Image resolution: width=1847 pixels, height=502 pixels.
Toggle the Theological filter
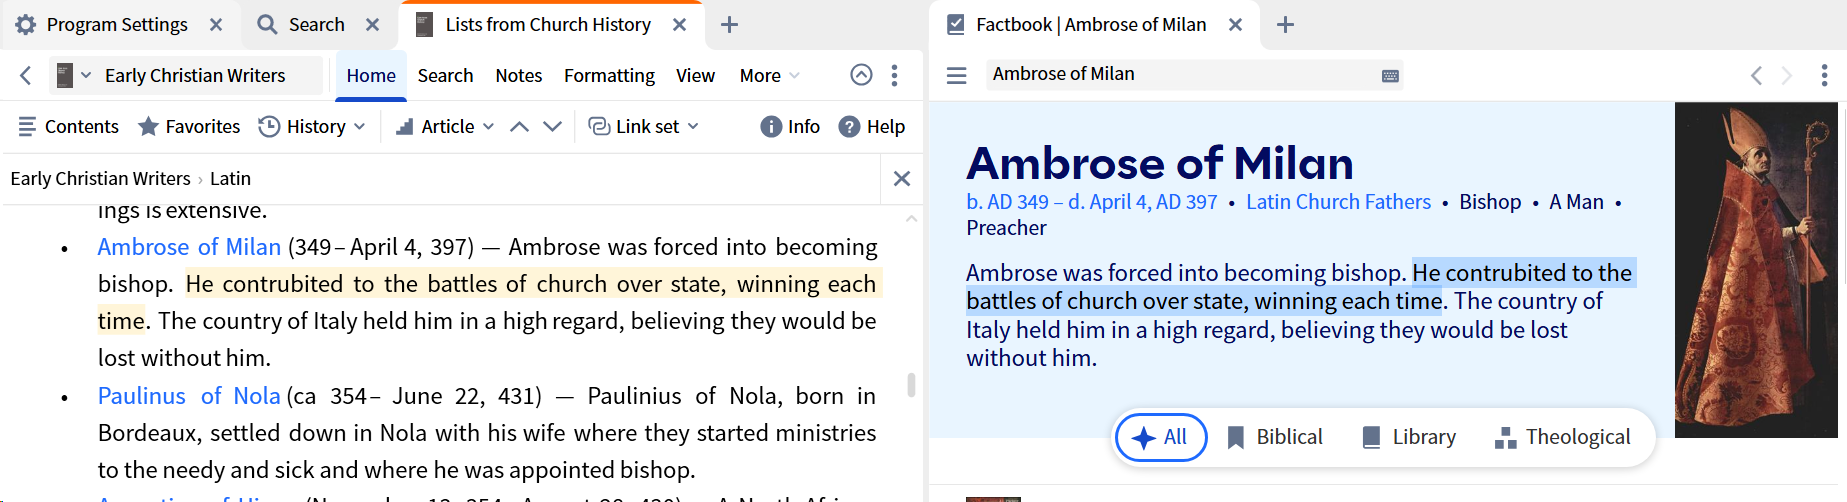coord(1562,437)
